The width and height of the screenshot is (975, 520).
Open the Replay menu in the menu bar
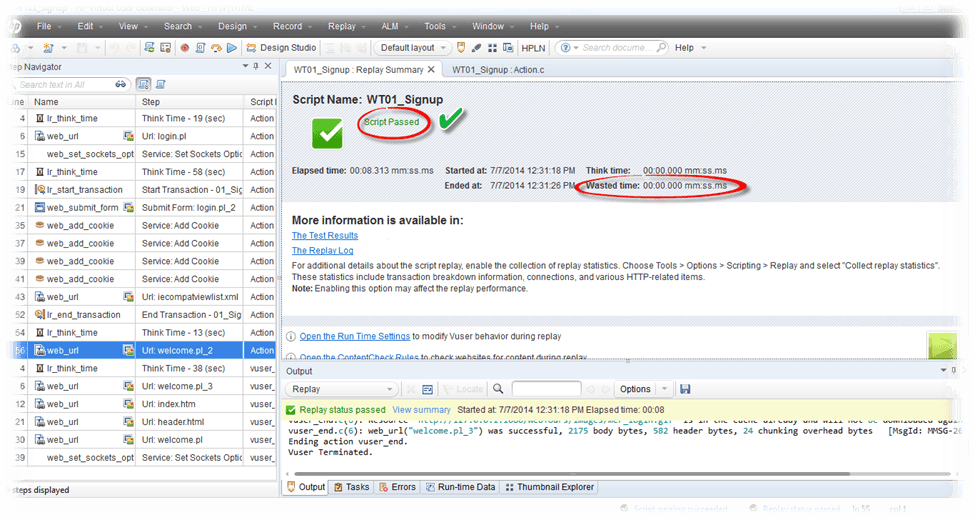click(x=341, y=26)
